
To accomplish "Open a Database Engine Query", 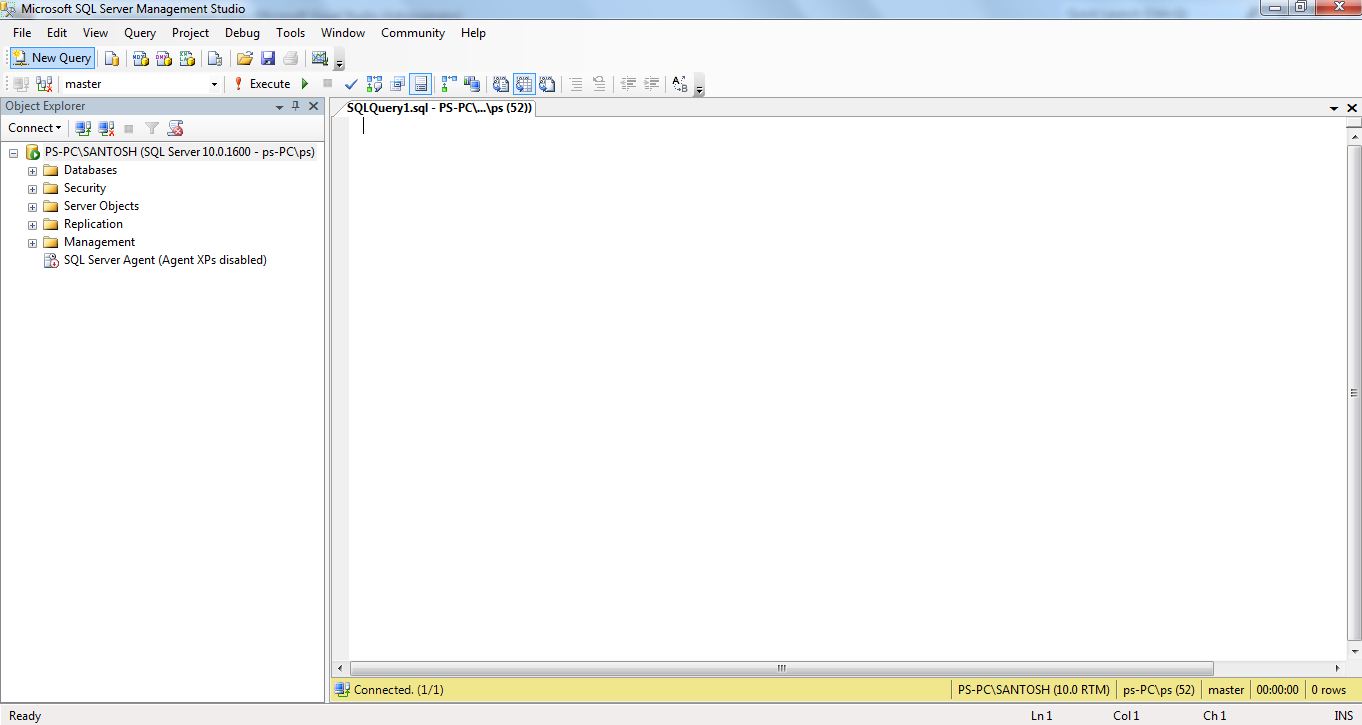I will point(112,58).
